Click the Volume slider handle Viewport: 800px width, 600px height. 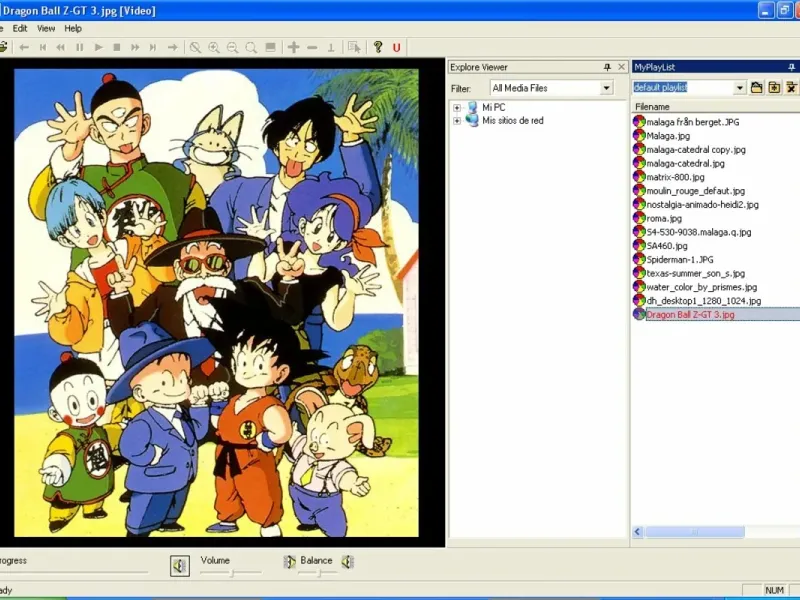232,573
